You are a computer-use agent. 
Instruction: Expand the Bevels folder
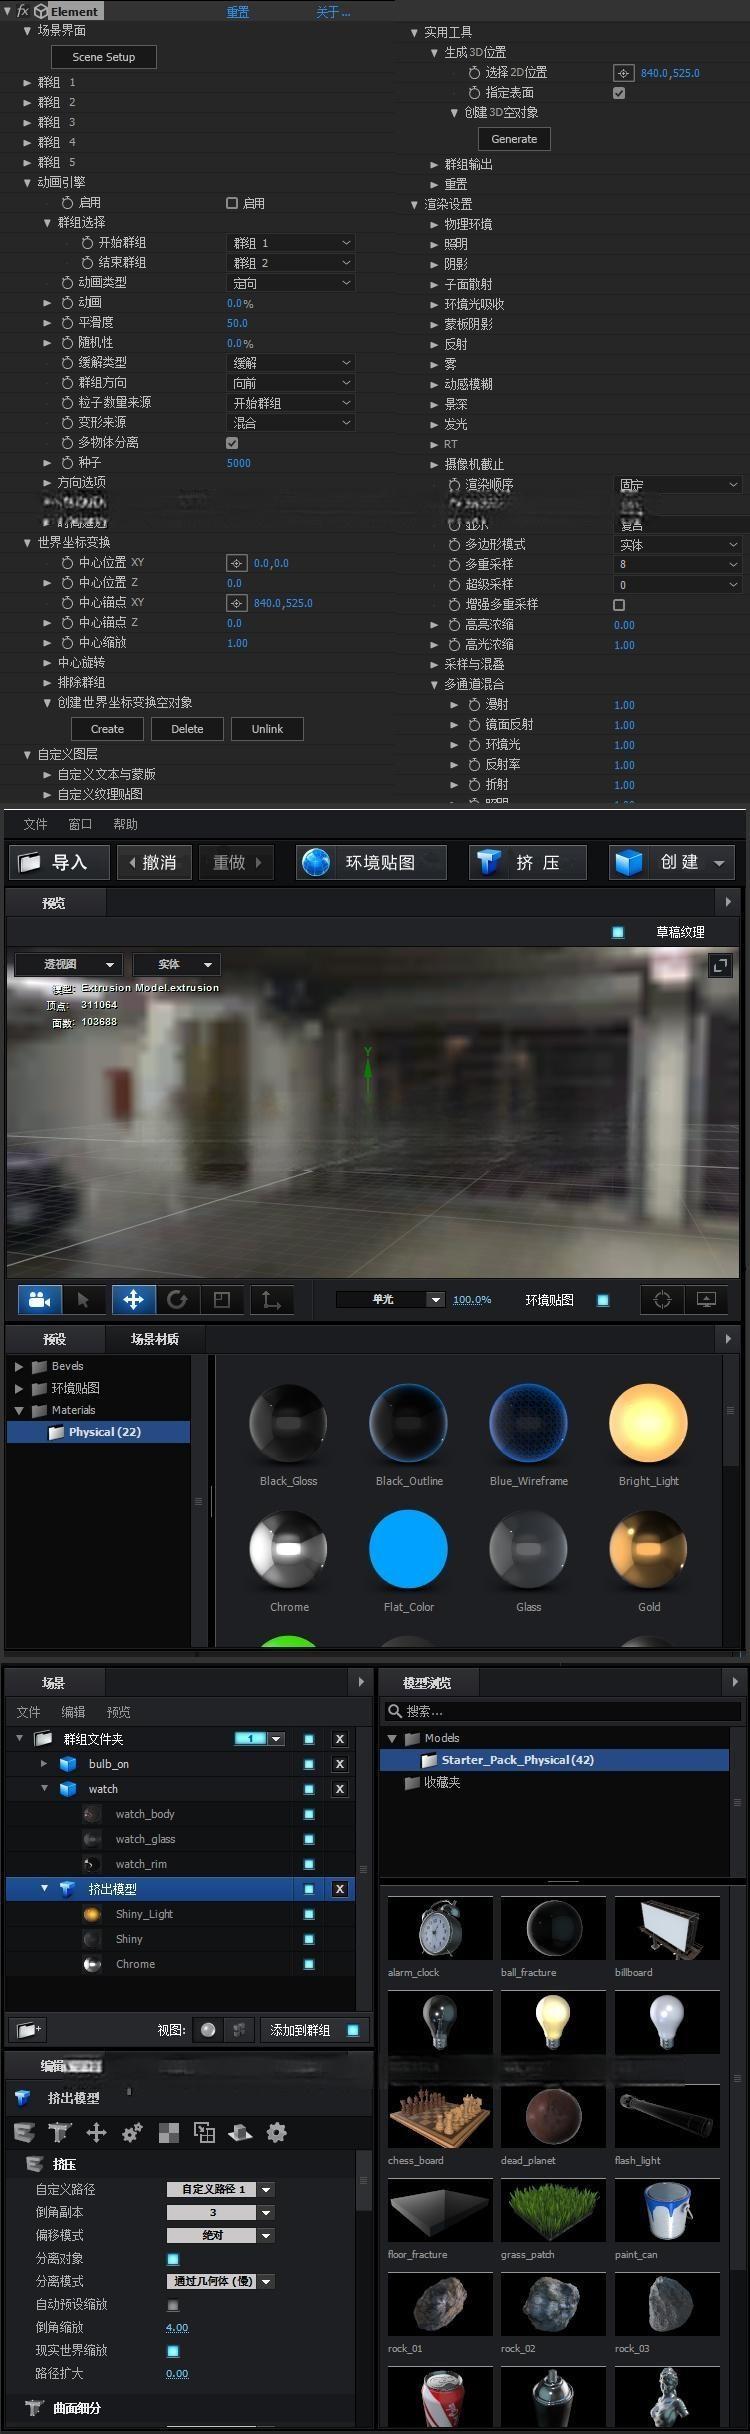(19, 1366)
